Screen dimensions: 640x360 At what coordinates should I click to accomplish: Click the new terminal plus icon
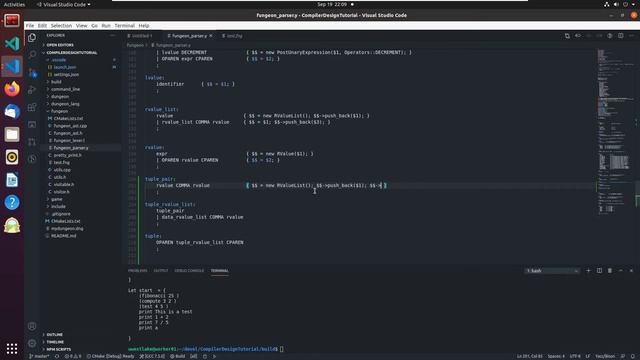[x=588, y=271]
